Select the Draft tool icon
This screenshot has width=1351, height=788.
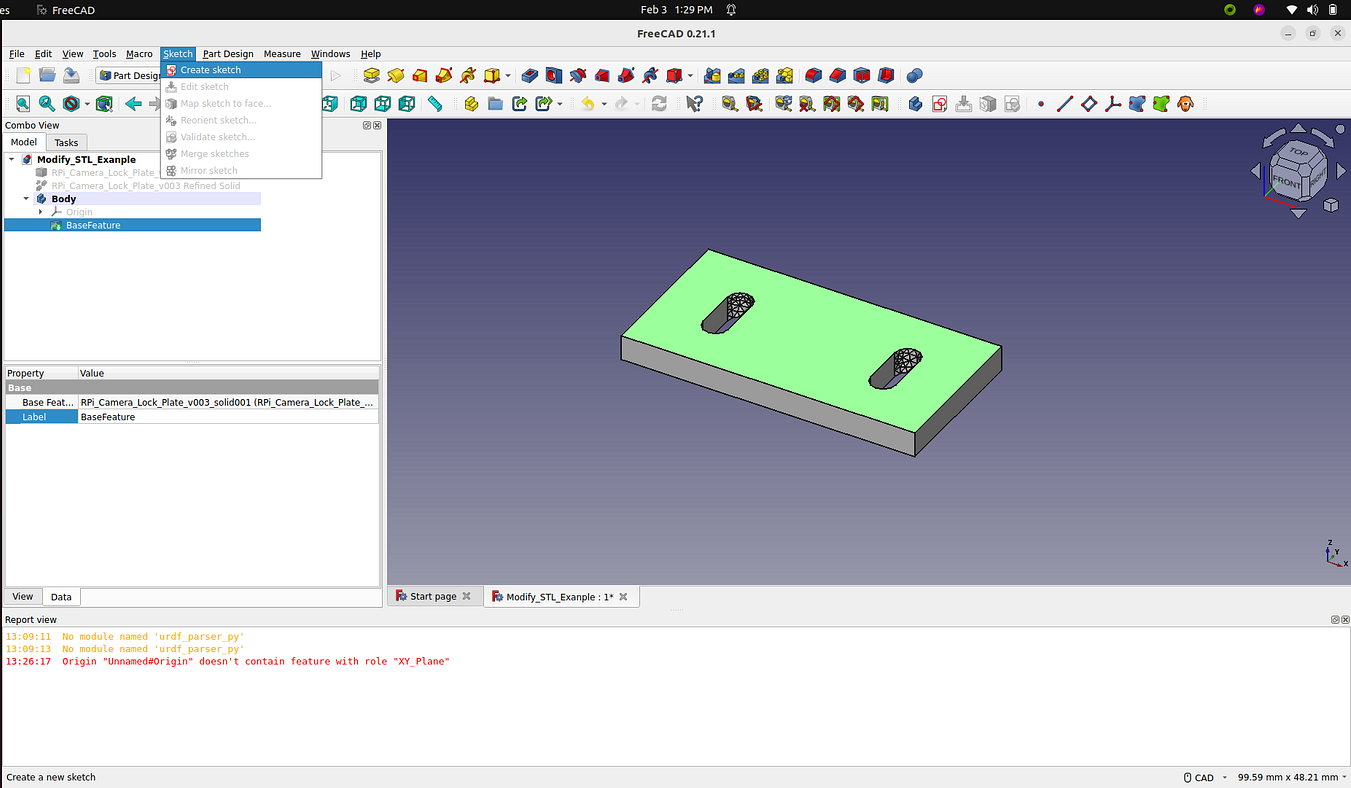[x=862, y=75]
